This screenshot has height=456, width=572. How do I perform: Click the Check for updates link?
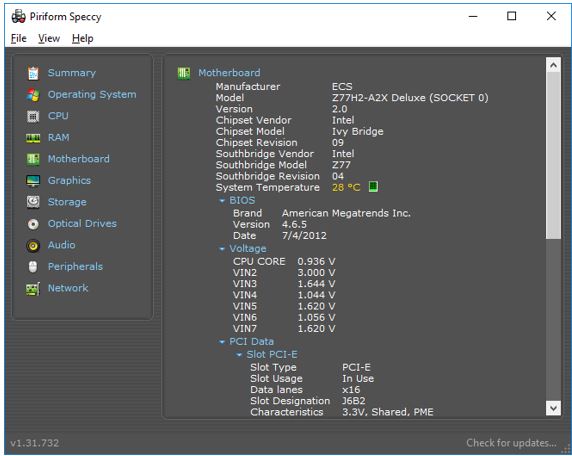coord(511,443)
